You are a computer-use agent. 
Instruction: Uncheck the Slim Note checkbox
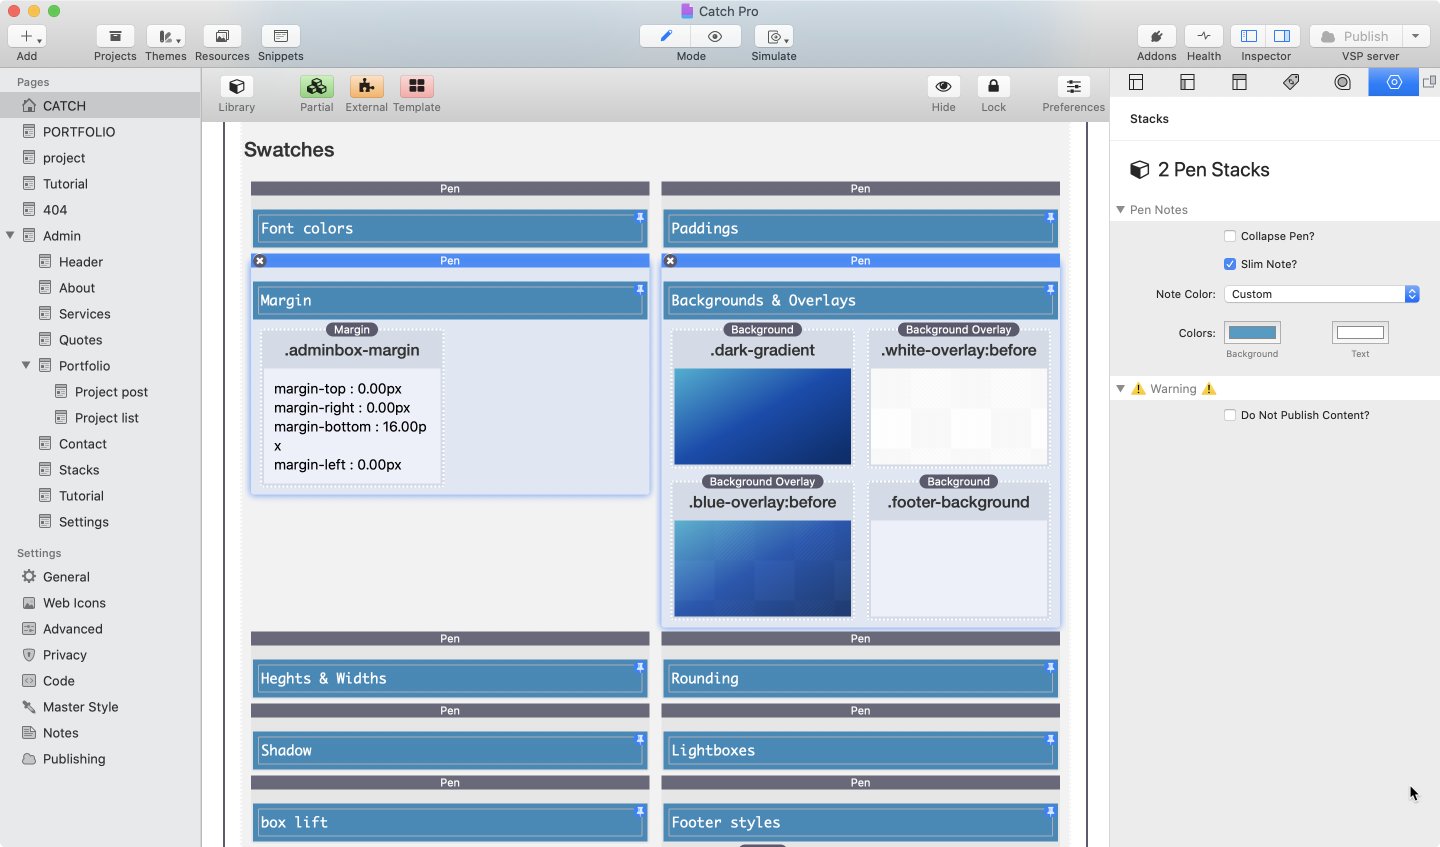pyautogui.click(x=1230, y=265)
